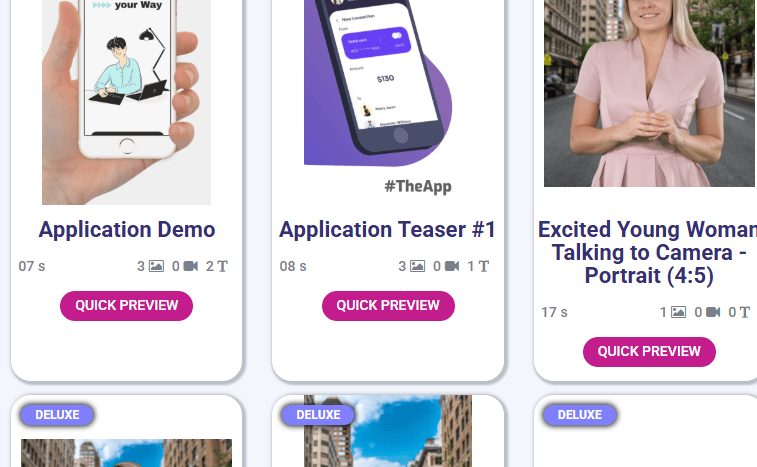Click the video camera icon on Application Teaser #1
The height and width of the screenshot is (467, 757).
[x=452, y=266]
